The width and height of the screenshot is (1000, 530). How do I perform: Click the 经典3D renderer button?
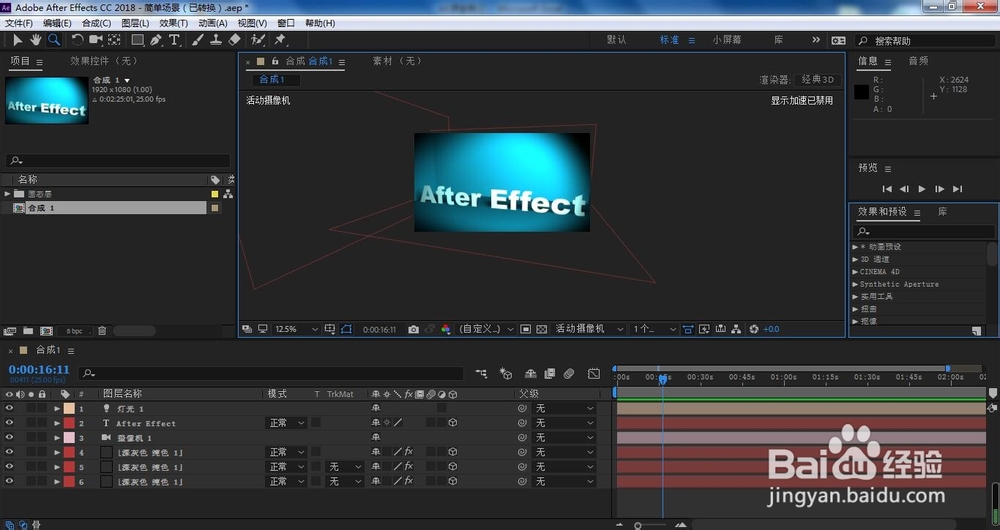(x=818, y=80)
